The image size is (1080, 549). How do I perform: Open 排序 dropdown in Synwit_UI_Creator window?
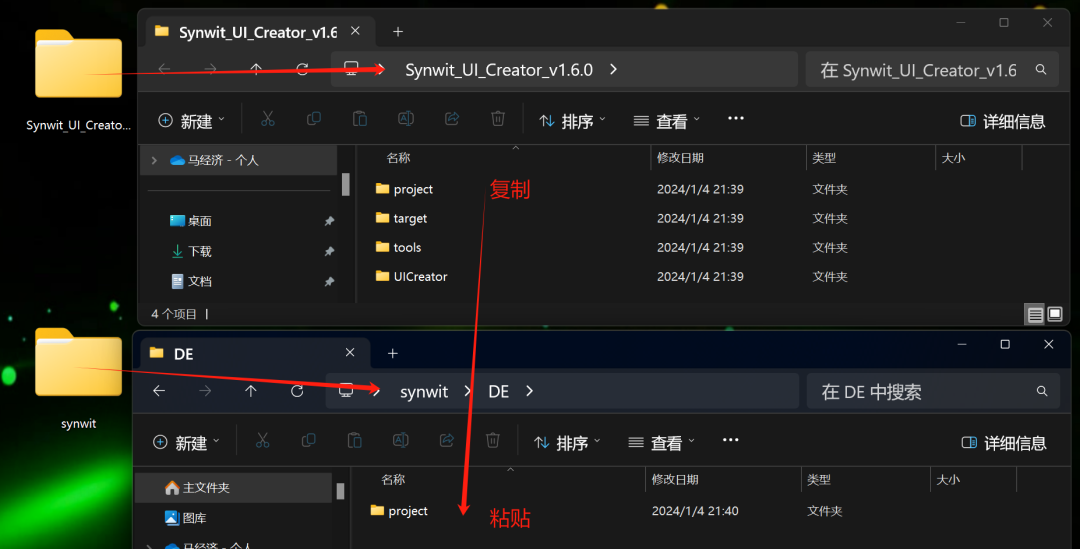click(572, 121)
